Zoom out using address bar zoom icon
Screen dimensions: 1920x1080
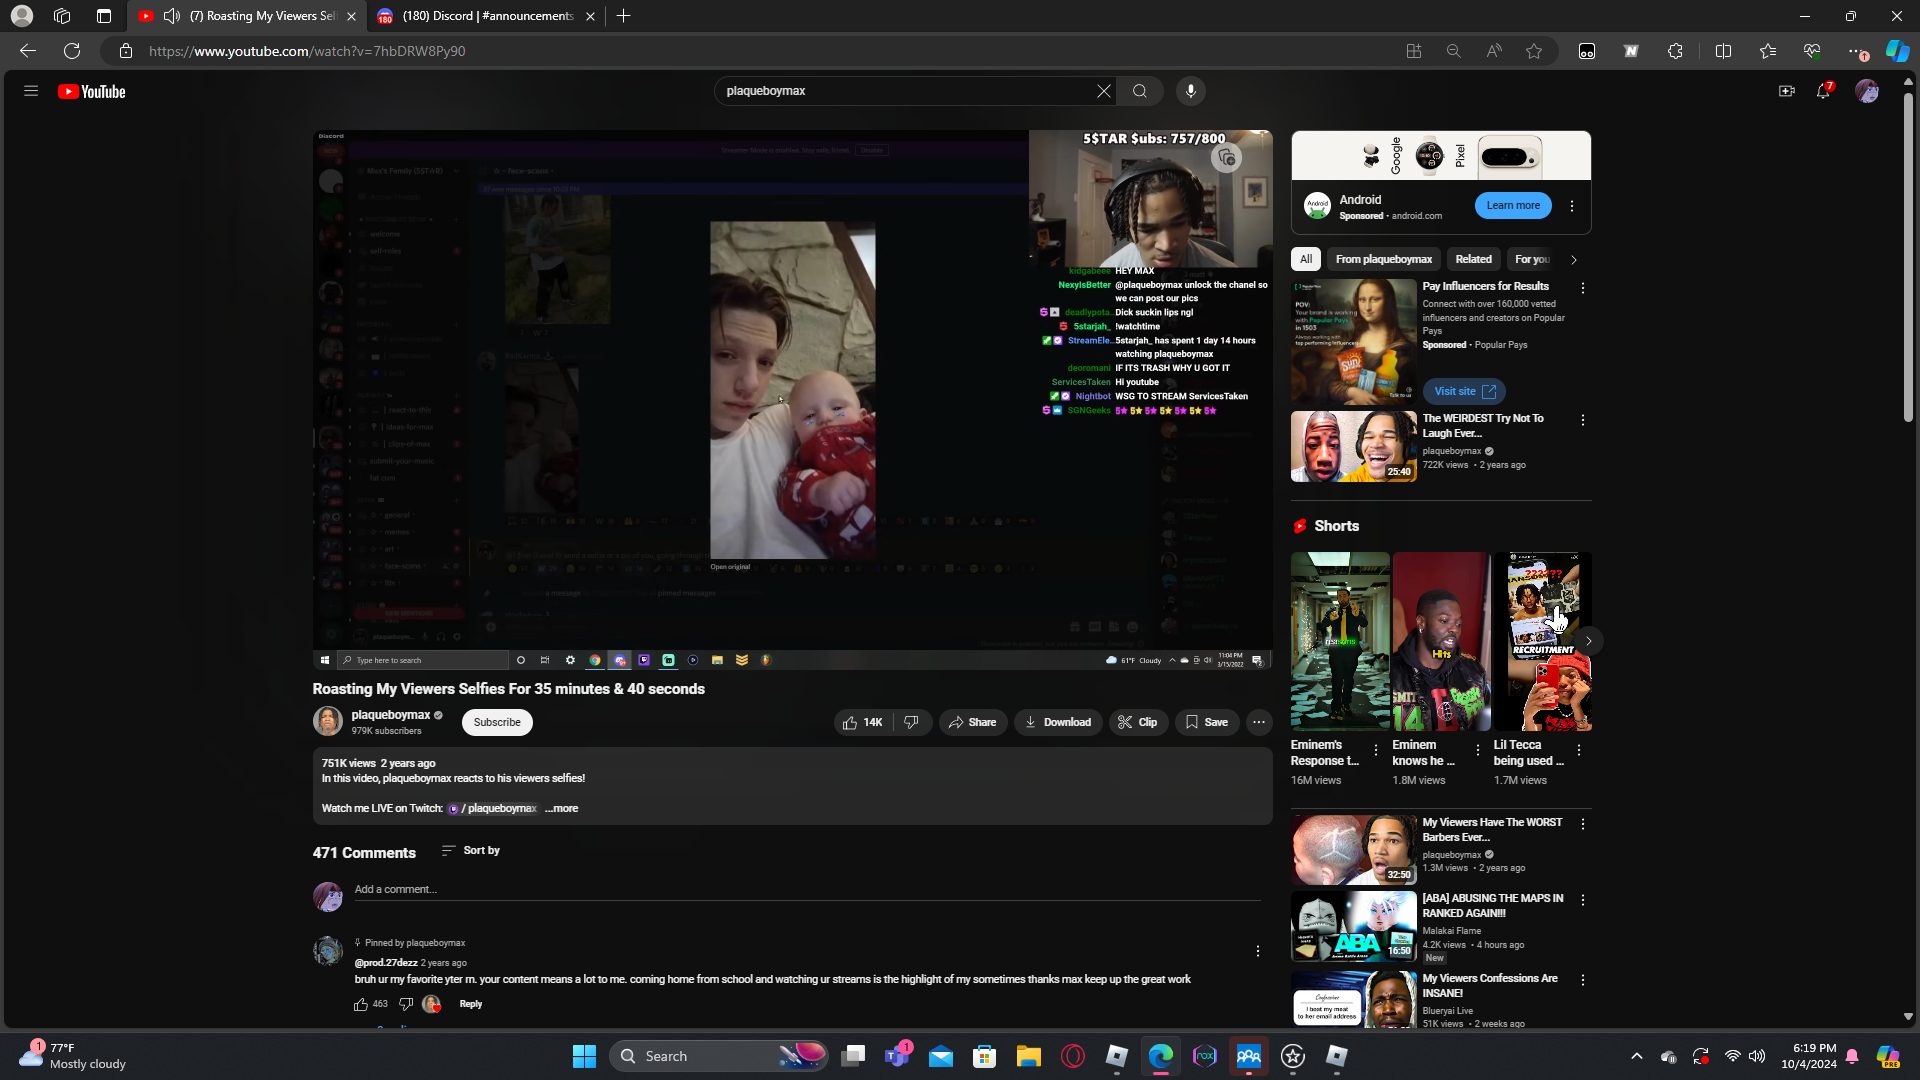click(x=1454, y=51)
